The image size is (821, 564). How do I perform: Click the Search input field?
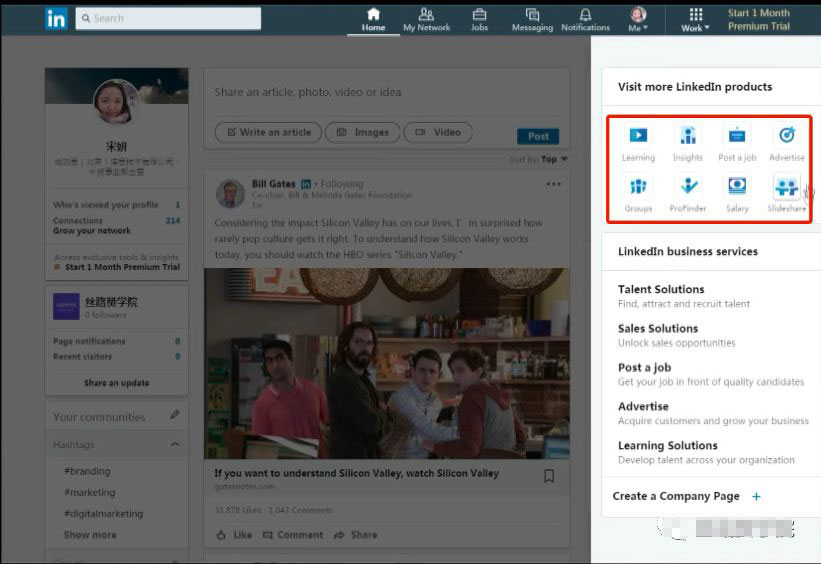168,18
